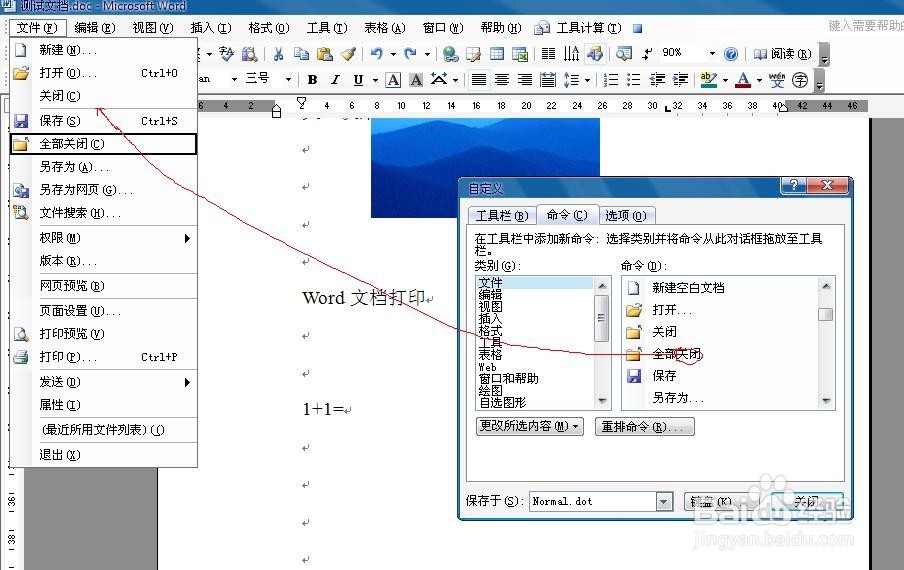Viewport: 904px width, 570px height.
Task: Click the Paste clipboard icon
Action: pyautogui.click(x=325, y=54)
